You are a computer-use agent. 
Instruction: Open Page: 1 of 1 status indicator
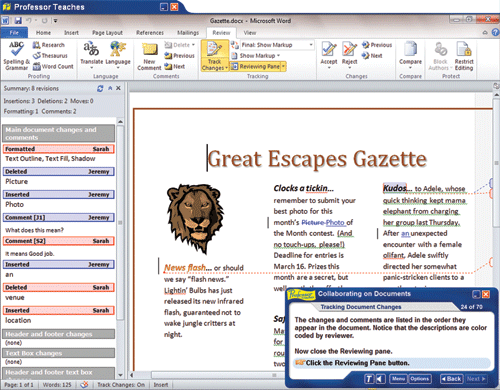coord(19,385)
